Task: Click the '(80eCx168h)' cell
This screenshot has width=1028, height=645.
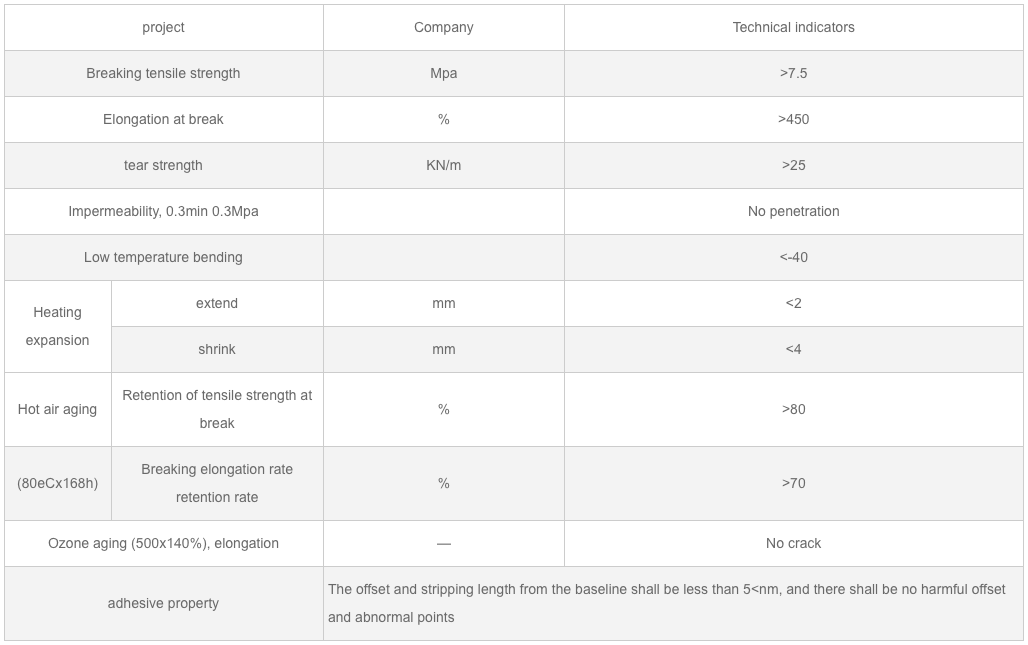Action: pos(57,483)
